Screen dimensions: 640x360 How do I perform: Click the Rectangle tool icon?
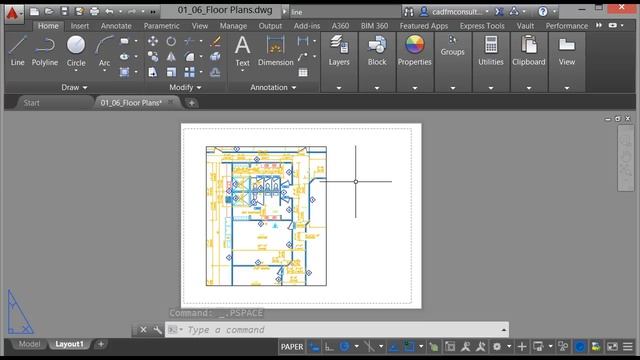tap(124, 41)
